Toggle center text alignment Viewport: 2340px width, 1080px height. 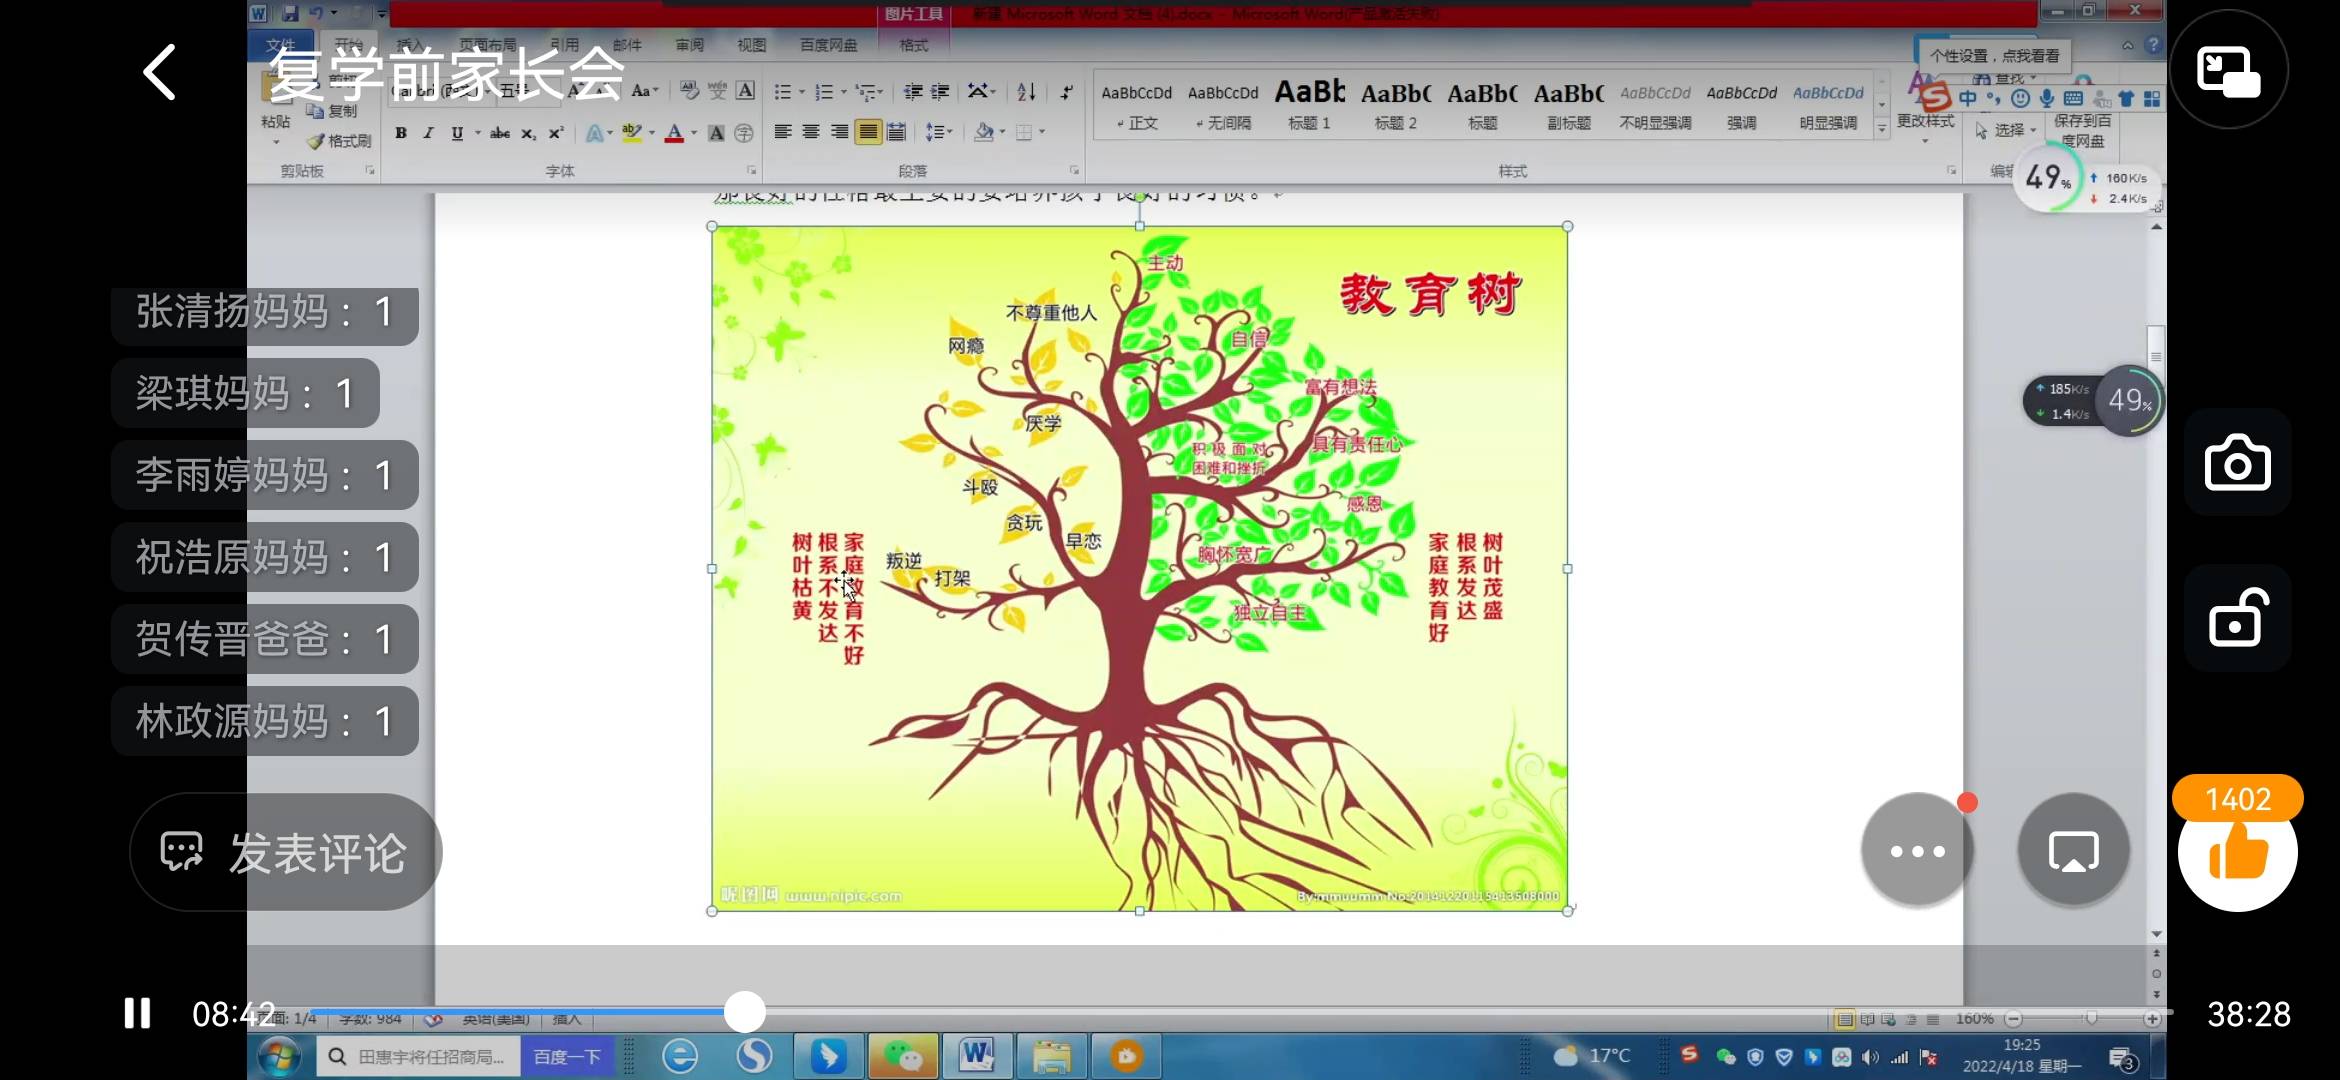point(810,133)
